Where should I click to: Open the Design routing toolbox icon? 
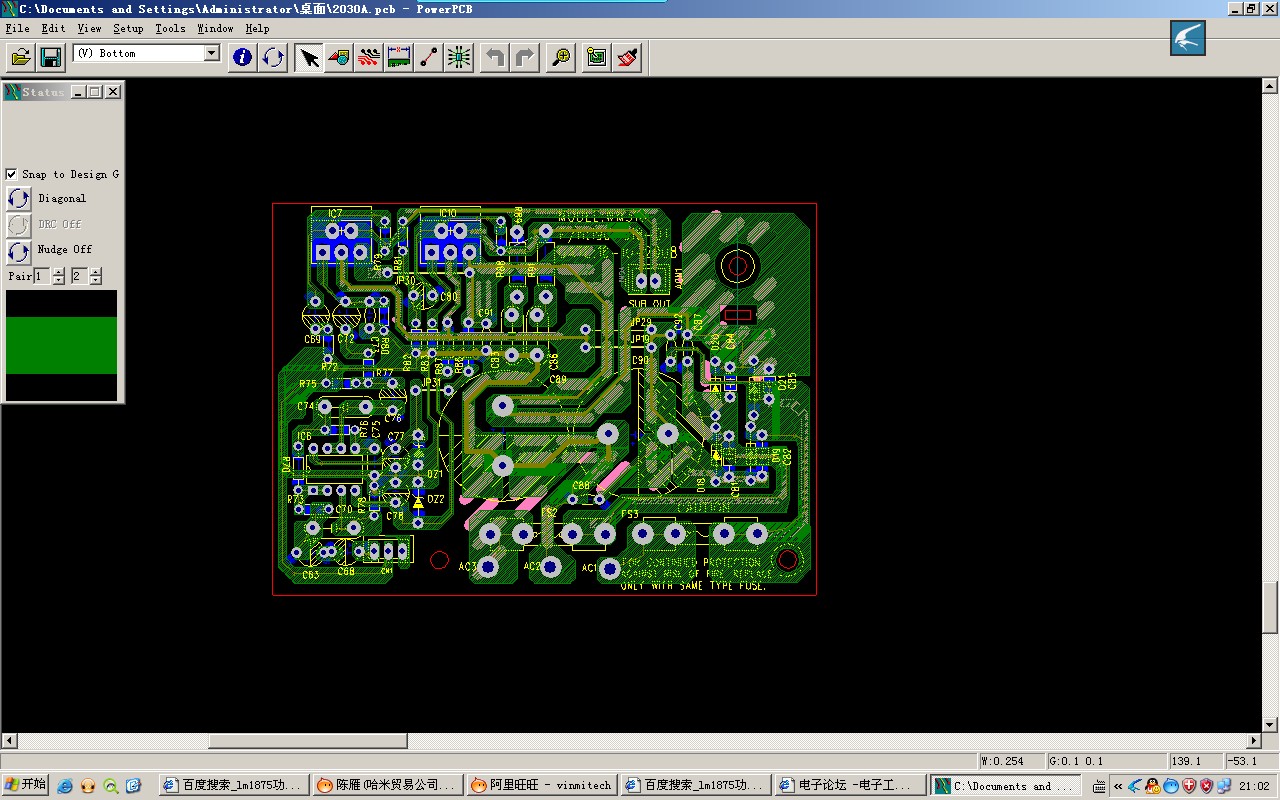coord(369,57)
